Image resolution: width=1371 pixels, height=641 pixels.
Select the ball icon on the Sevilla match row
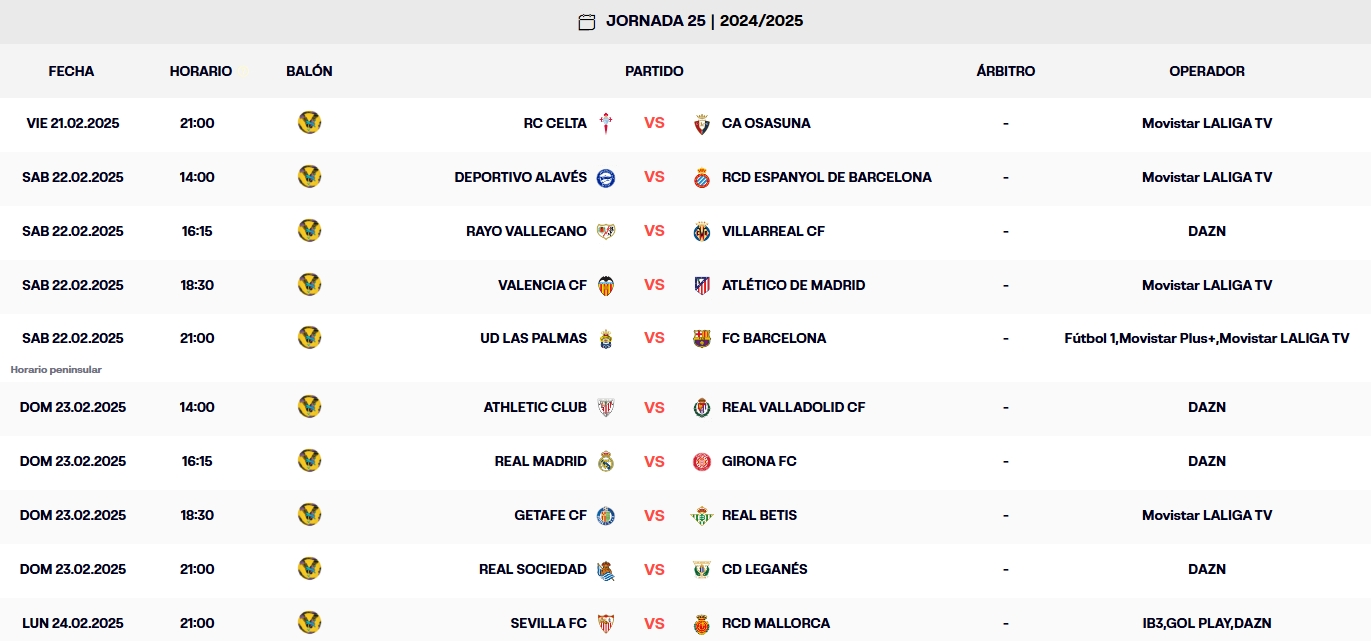pos(310,622)
